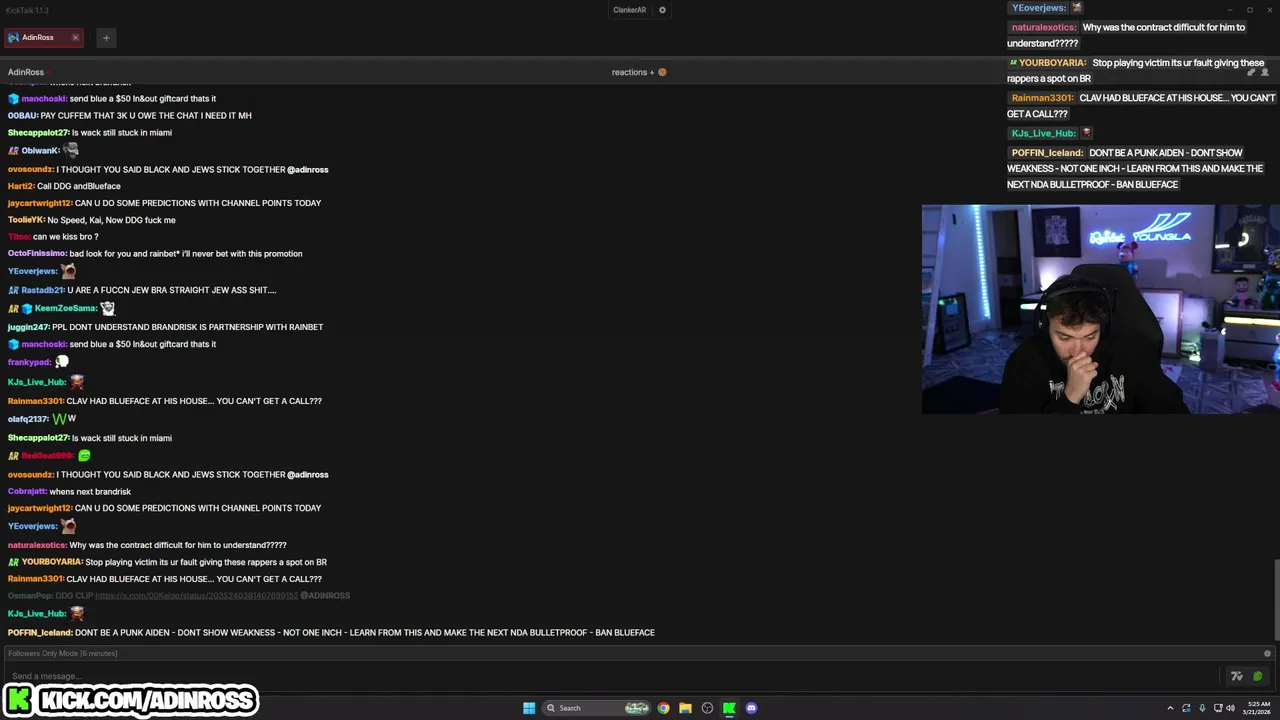Show hidden system tray icons
Viewport: 1280px width, 720px height.
1170,708
